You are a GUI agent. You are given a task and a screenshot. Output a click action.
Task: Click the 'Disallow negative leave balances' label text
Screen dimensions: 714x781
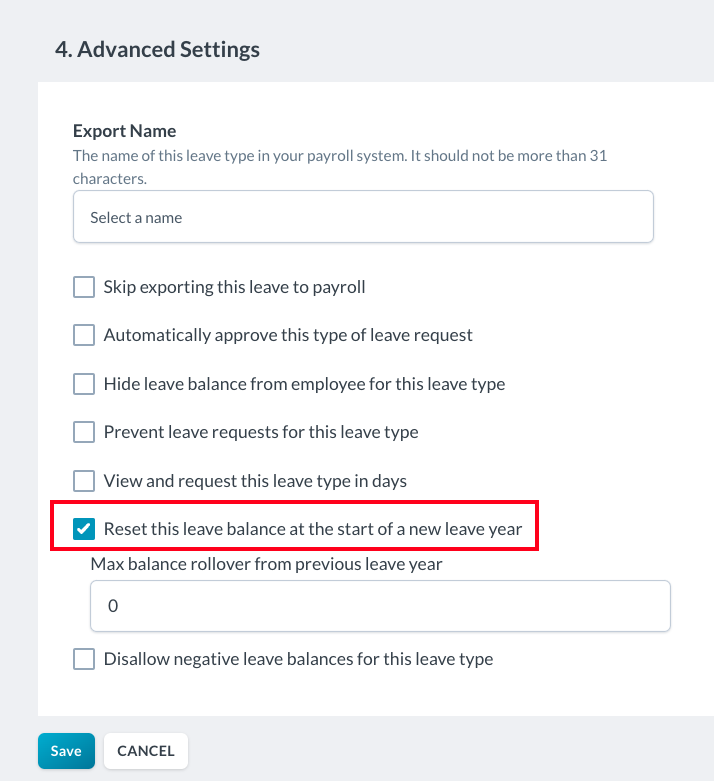298,659
